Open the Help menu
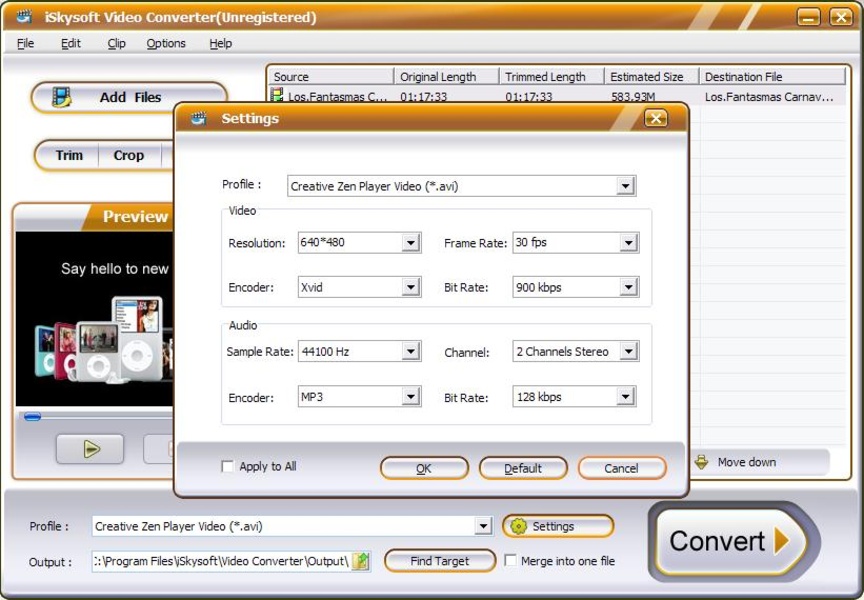Image resolution: width=864 pixels, height=600 pixels. click(220, 44)
